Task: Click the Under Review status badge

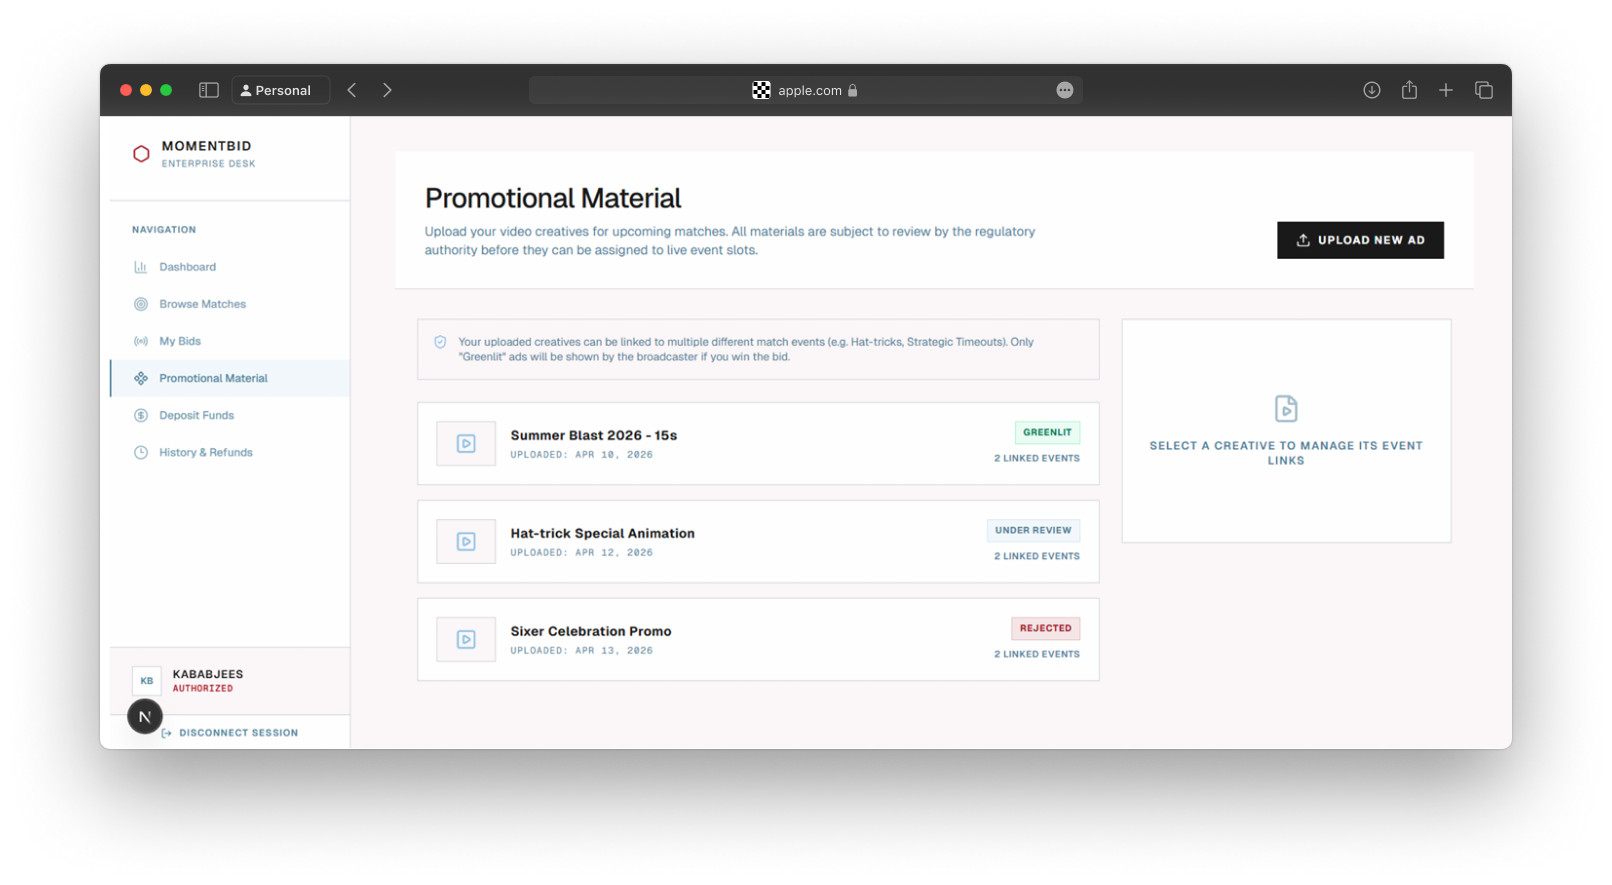Action: click(1033, 531)
